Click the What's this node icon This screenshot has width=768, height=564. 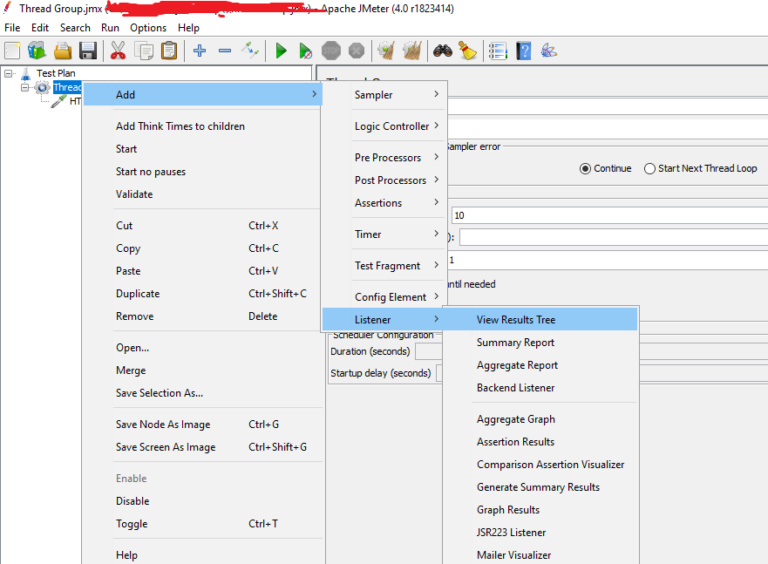tap(549, 50)
